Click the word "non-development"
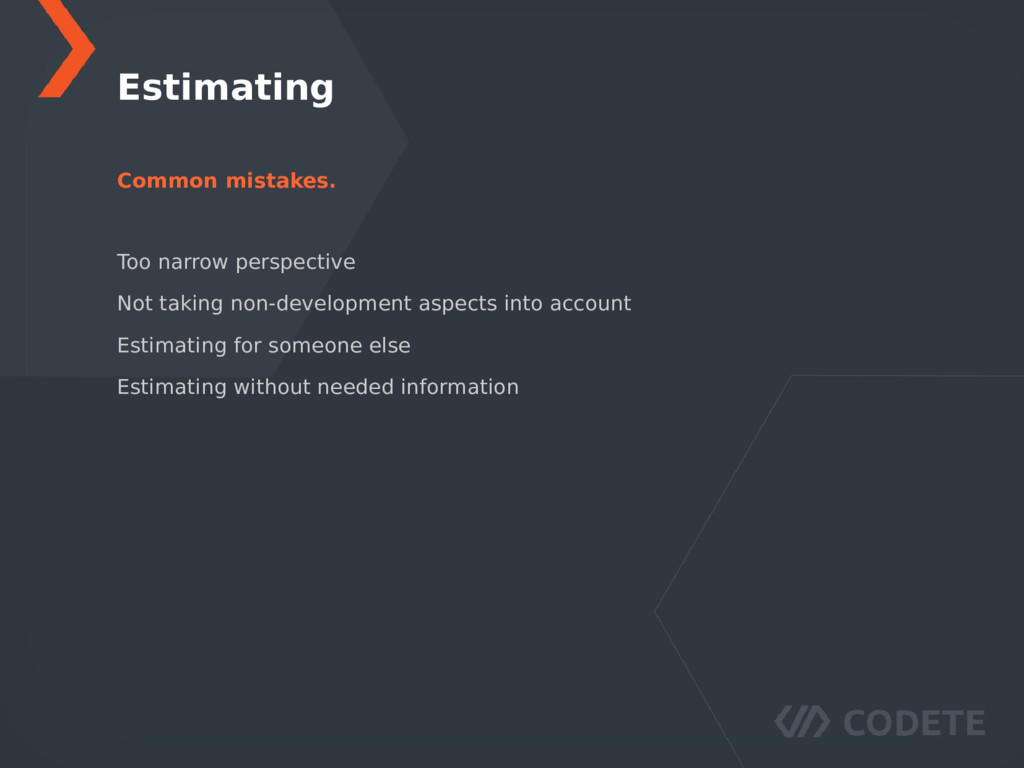This screenshot has height=768, width=1024. click(321, 304)
